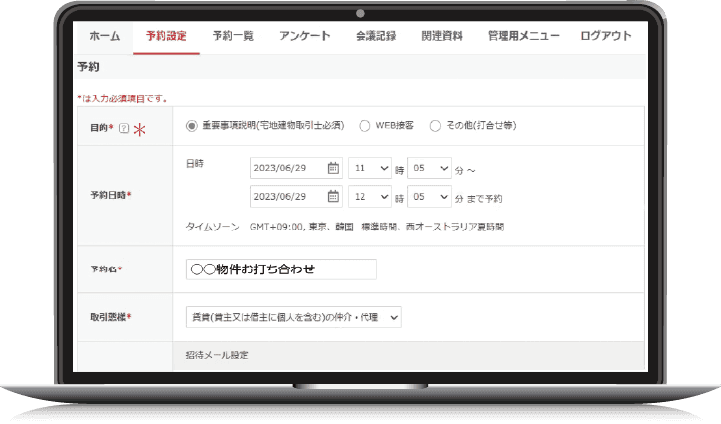Open the end minute dropdown

429,197
